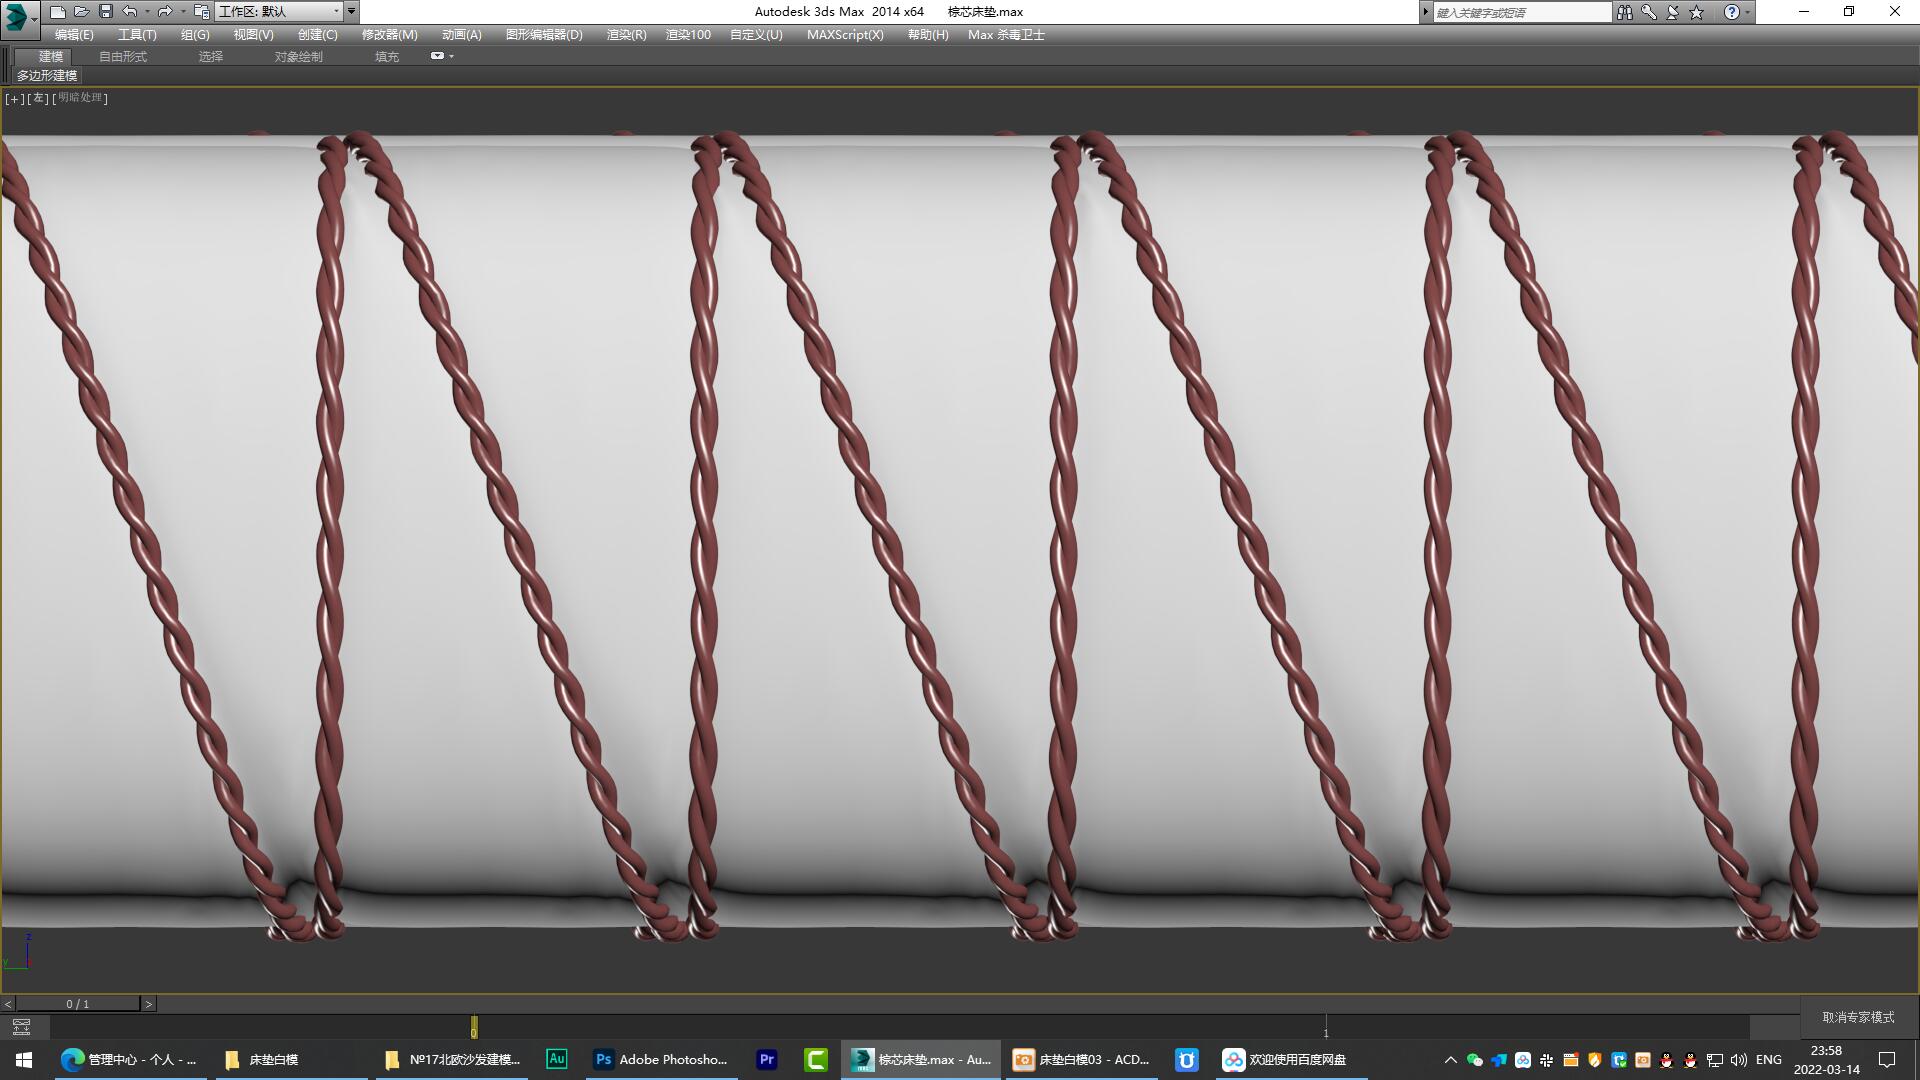Save file using floppy disk icon
1920x1080 pixels.
(105, 12)
